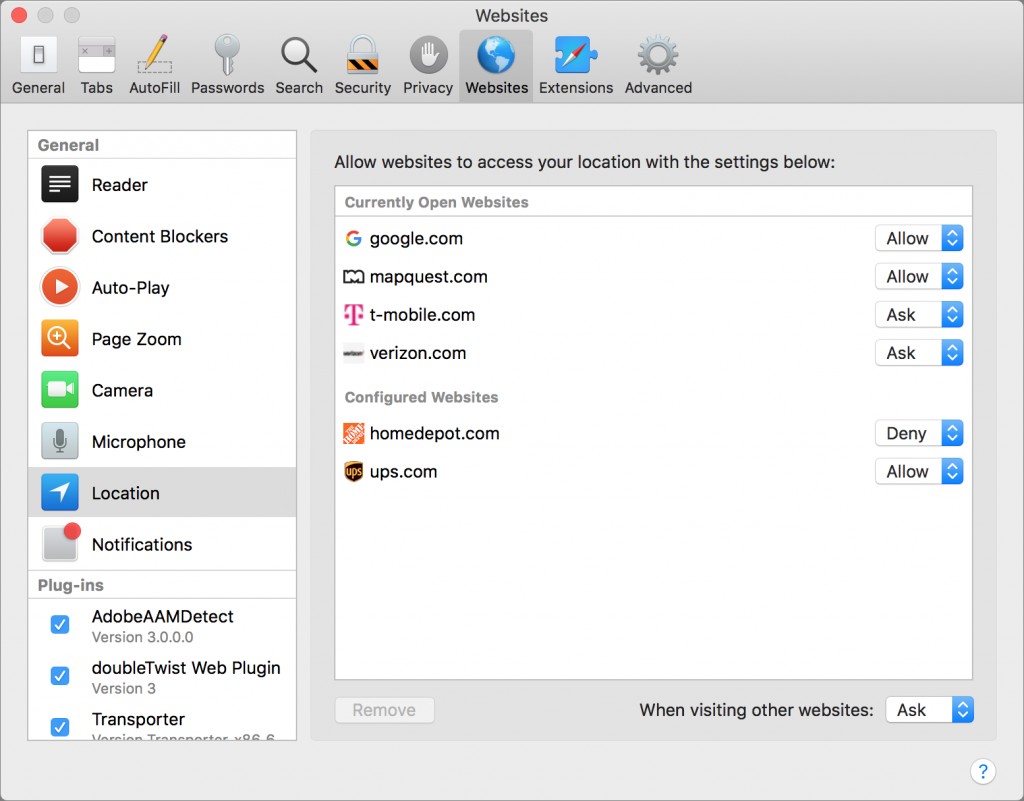
Task: Switch to the Security tab label
Action: pos(362,87)
